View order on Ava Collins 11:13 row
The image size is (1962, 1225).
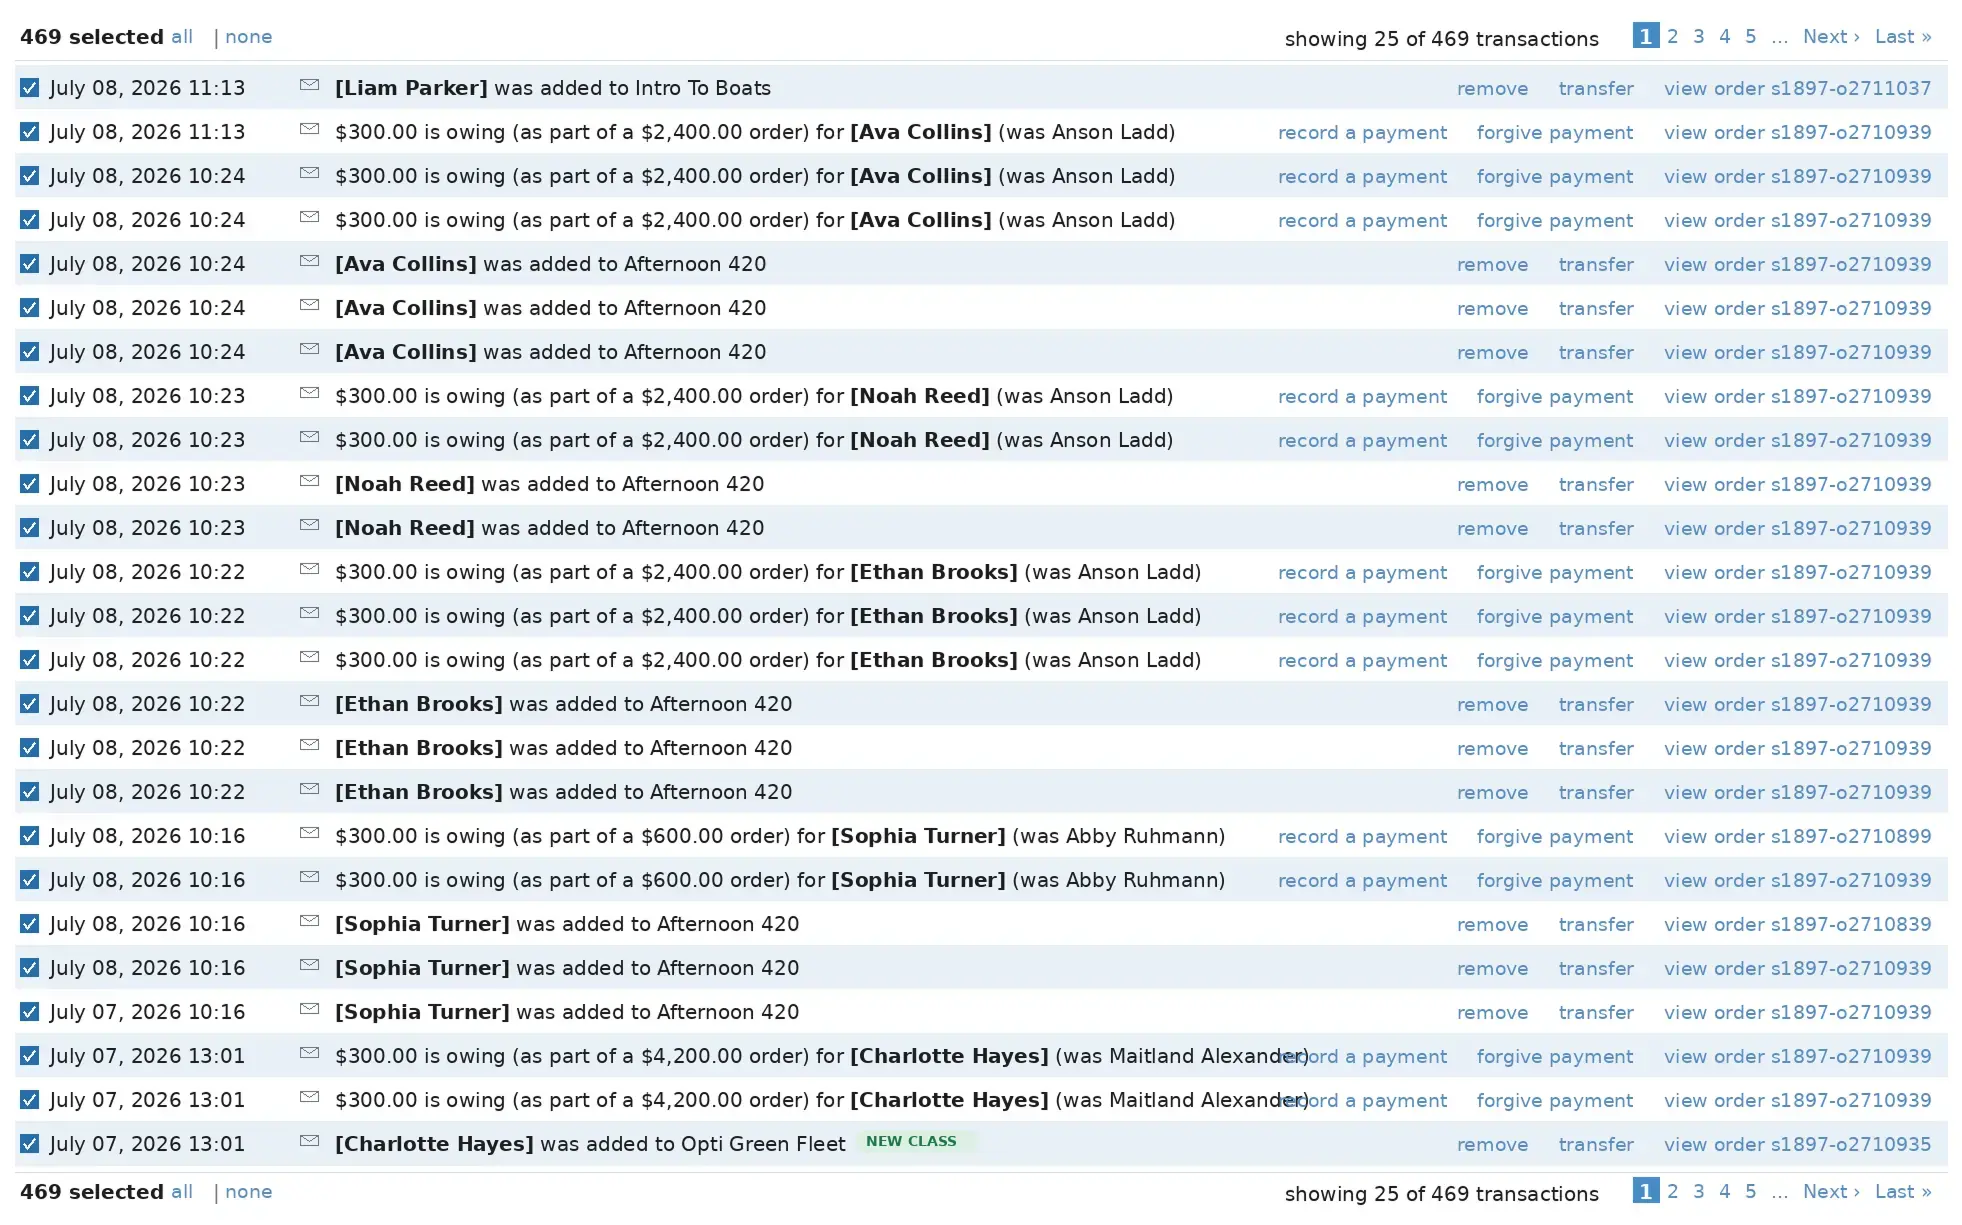pyautogui.click(x=1797, y=133)
